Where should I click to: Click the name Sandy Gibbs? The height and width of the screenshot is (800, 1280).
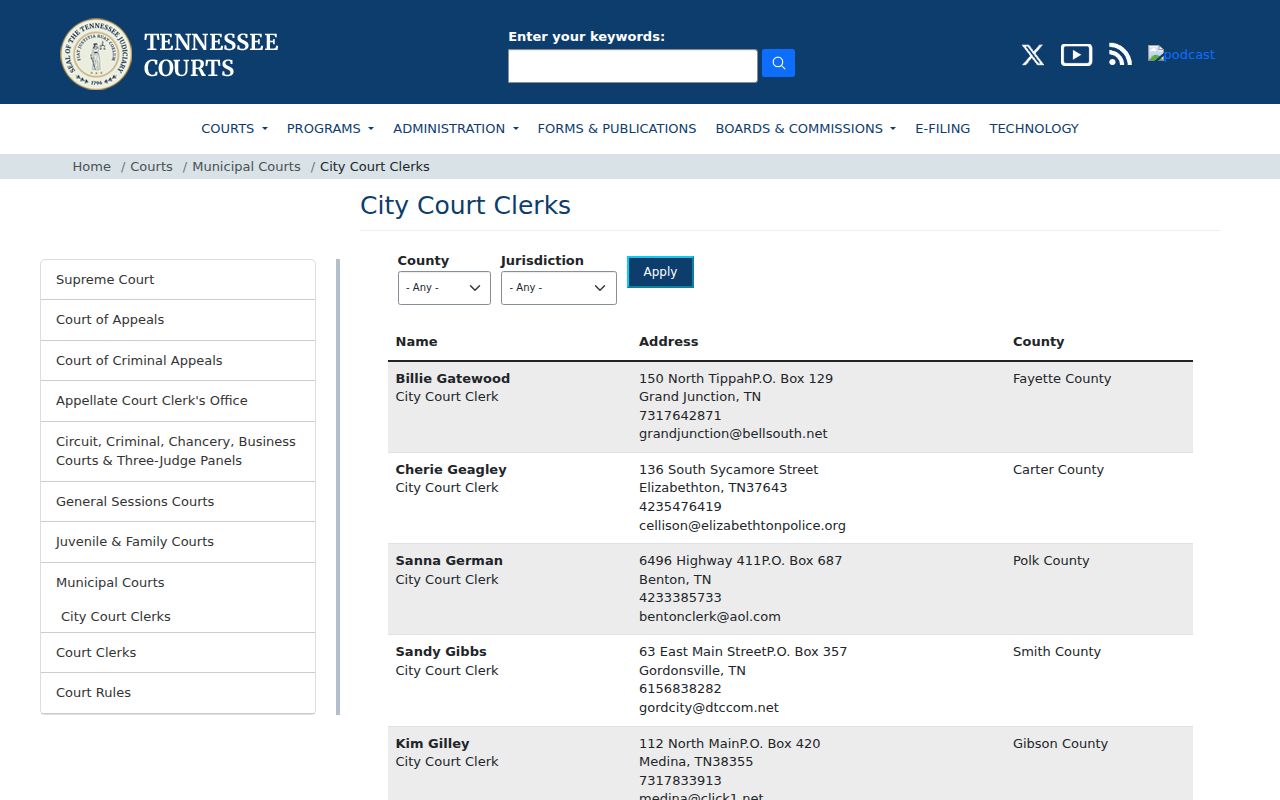click(x=441, y=652)
